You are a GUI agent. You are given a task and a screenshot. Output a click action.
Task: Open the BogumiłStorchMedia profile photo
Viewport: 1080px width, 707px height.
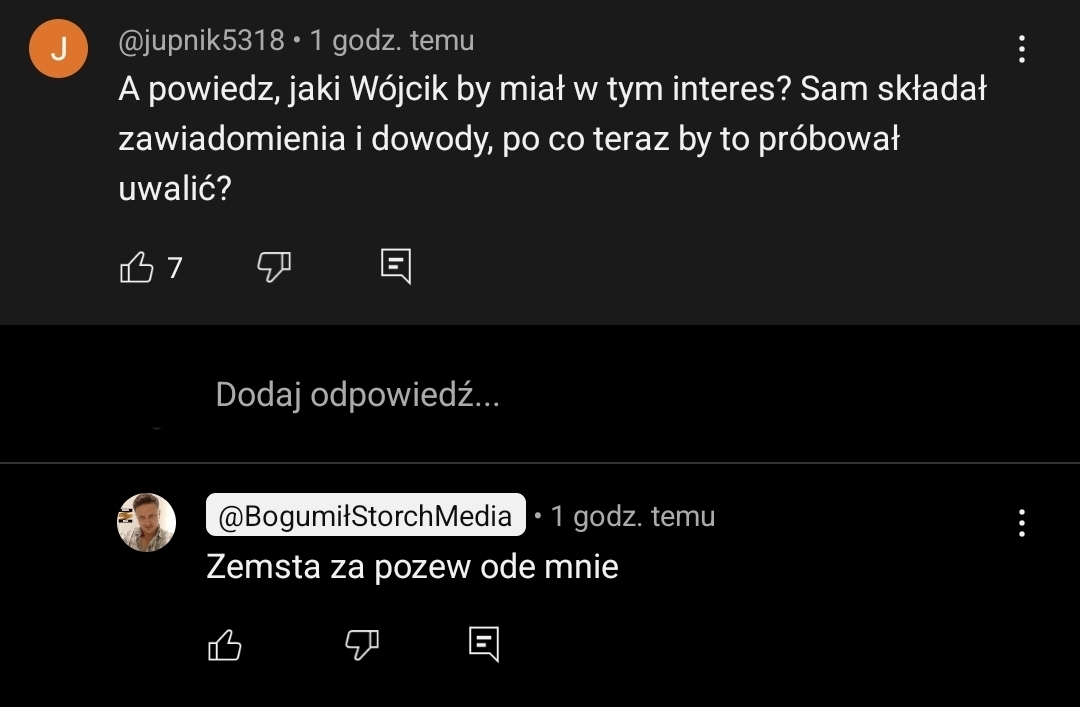point(146,522)
